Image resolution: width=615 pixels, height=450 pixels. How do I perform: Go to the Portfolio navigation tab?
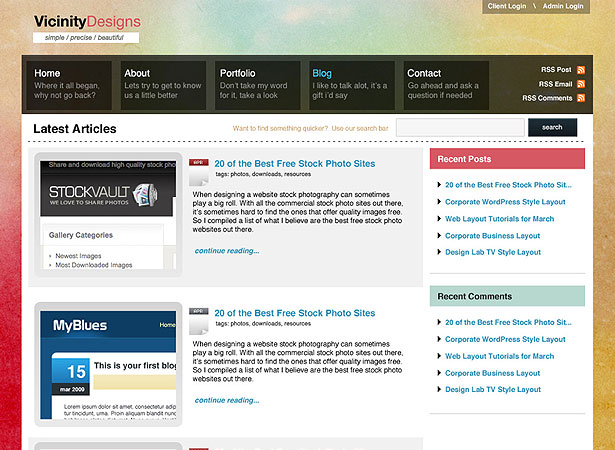pos(258,85)
